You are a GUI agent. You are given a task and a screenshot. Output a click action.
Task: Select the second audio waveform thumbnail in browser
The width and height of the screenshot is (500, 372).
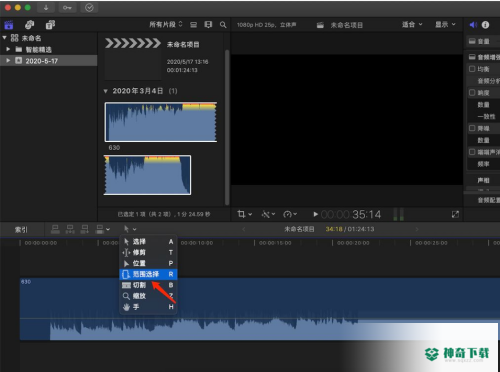pyautogui.click(x=147, y=175)
